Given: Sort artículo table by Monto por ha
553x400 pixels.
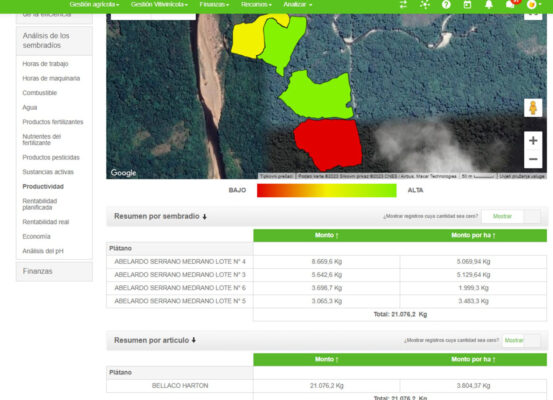Looking at the screenshot, I should click(473, 359).
